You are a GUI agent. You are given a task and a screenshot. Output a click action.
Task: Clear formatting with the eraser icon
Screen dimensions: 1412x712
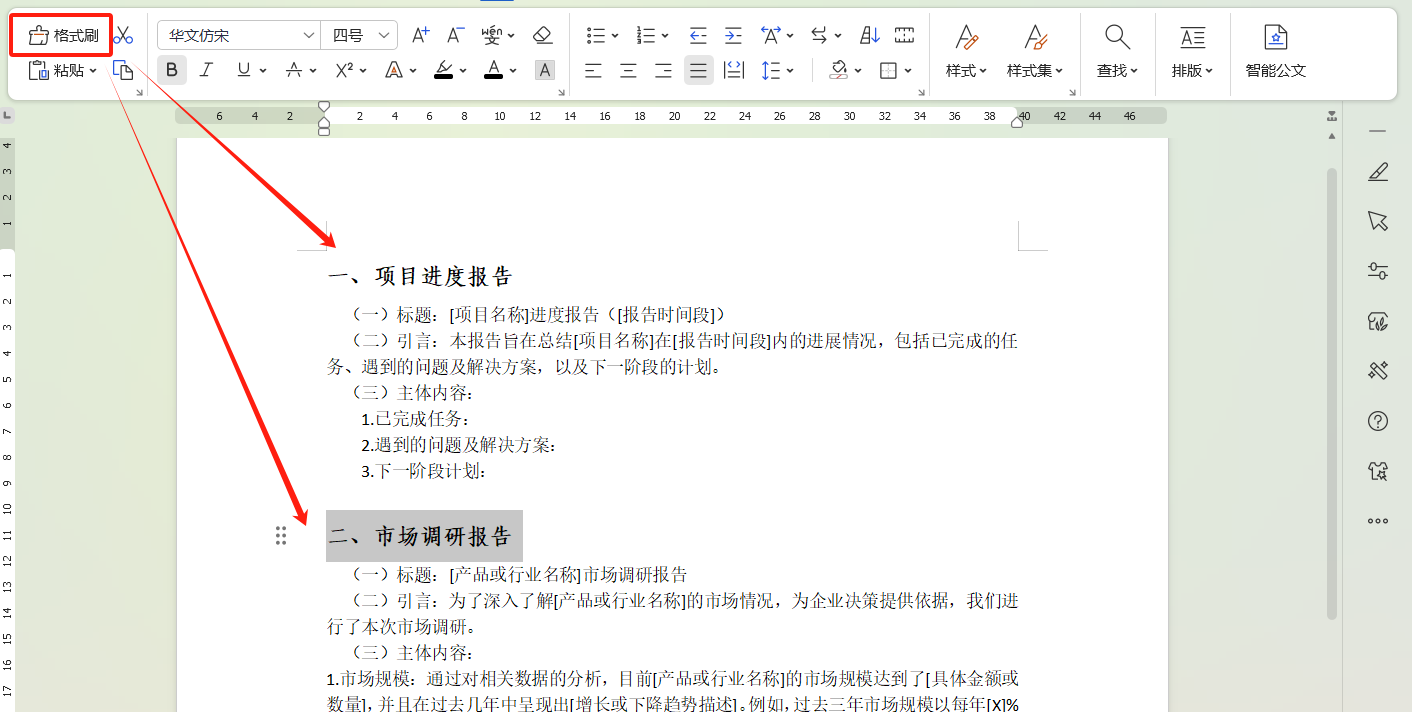543,34
